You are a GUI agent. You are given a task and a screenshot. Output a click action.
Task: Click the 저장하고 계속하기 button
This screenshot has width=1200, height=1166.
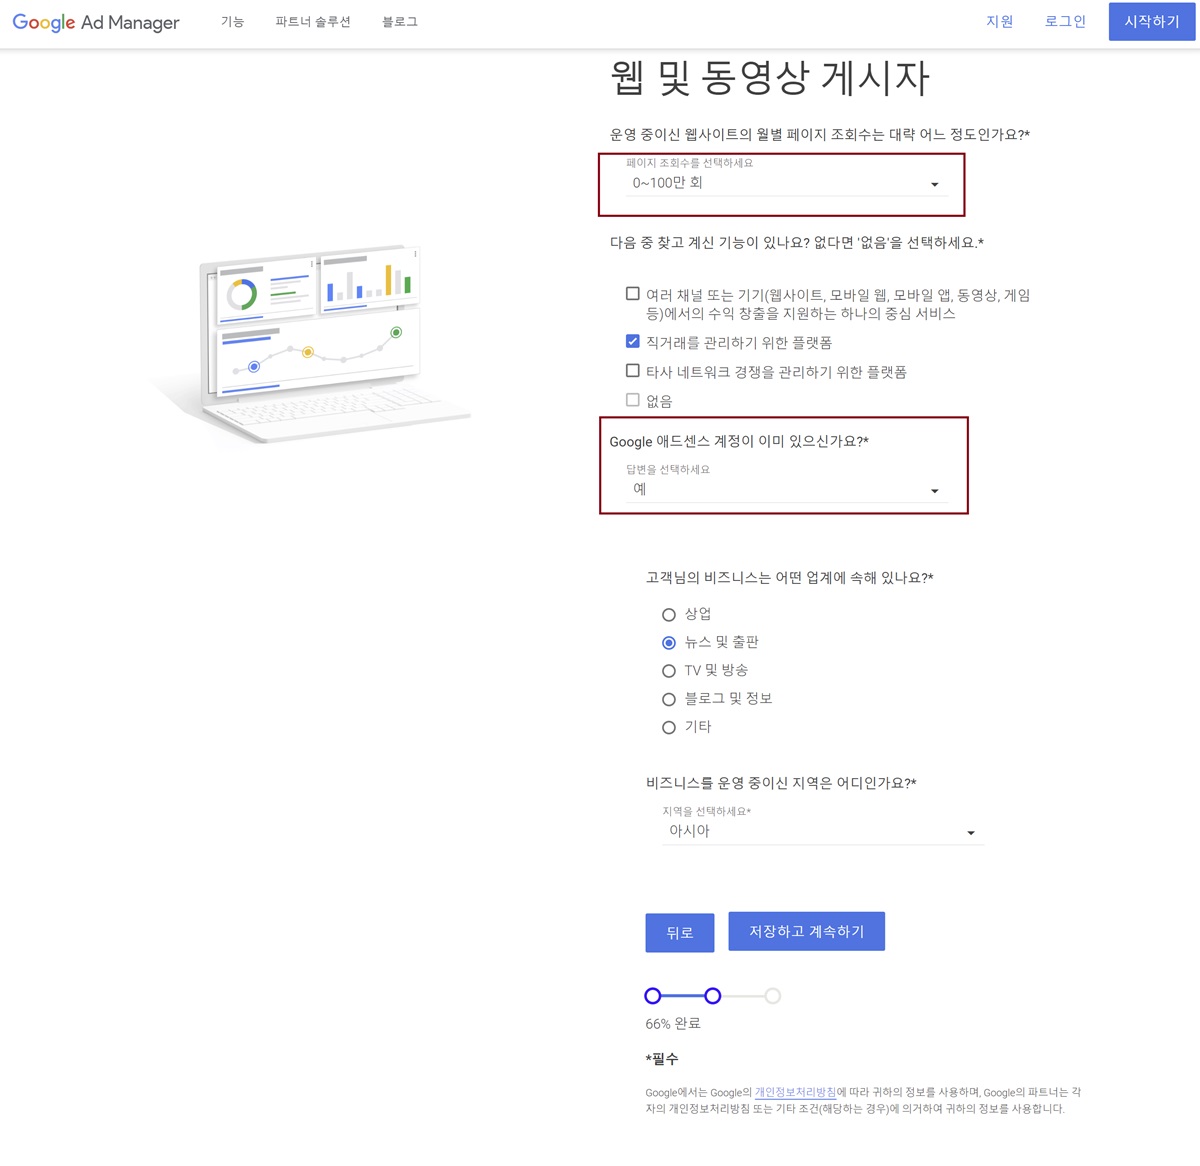(807, 931)
